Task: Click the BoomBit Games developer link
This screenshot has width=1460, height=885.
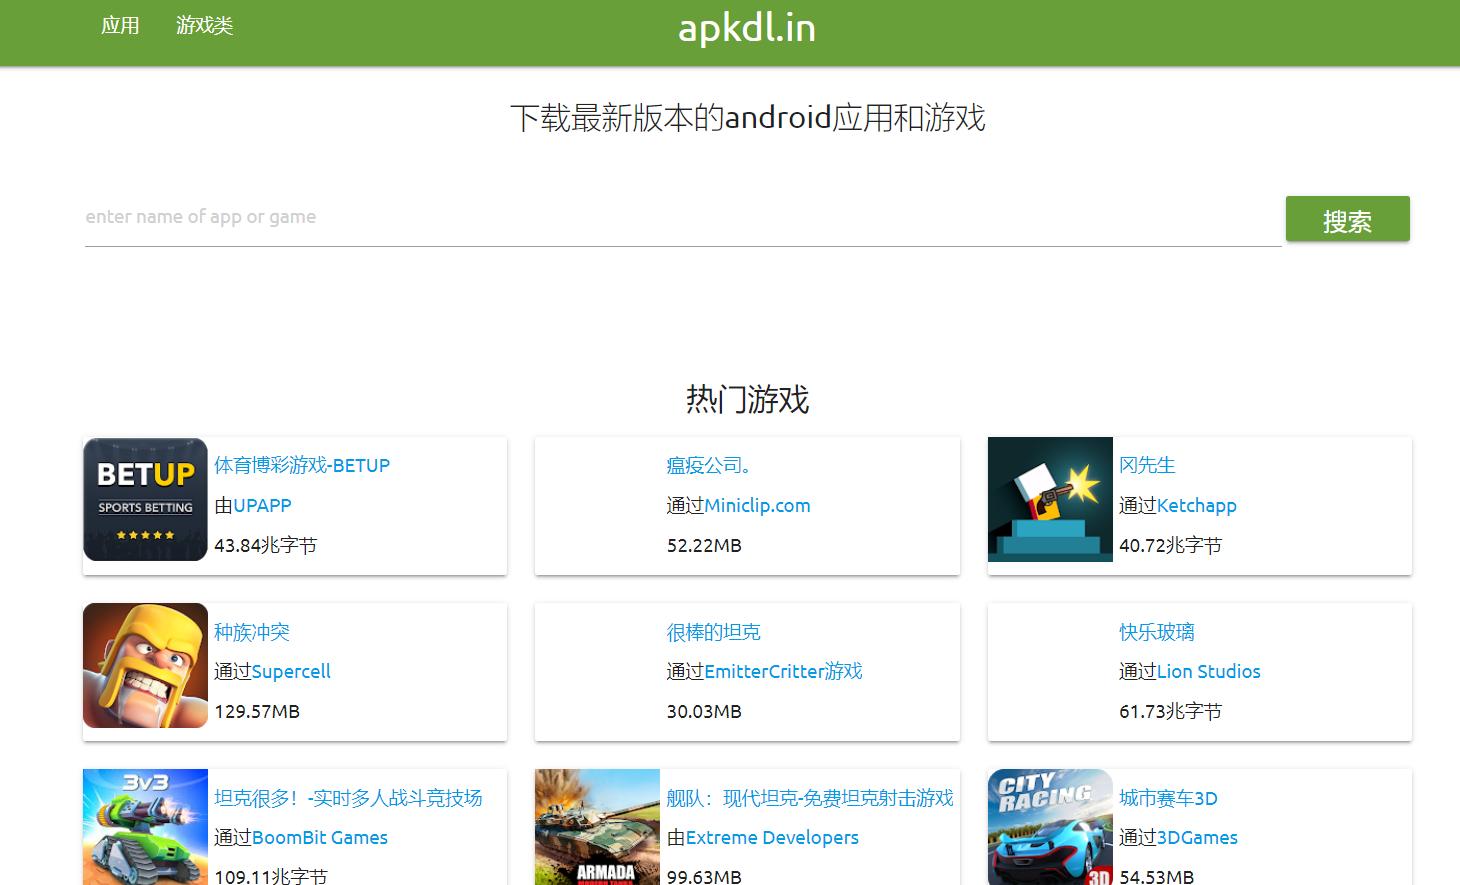Action: coord(320,837)
